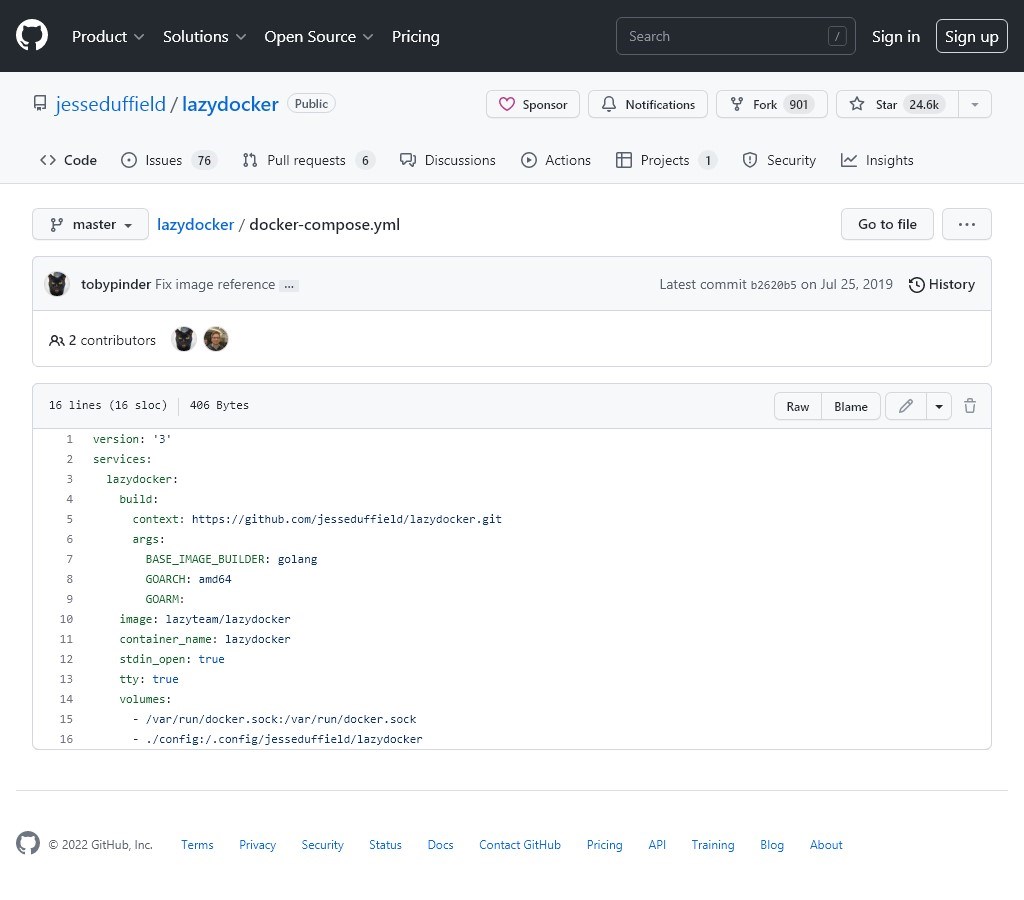Click the Go to file button

(x=887, y=224)
